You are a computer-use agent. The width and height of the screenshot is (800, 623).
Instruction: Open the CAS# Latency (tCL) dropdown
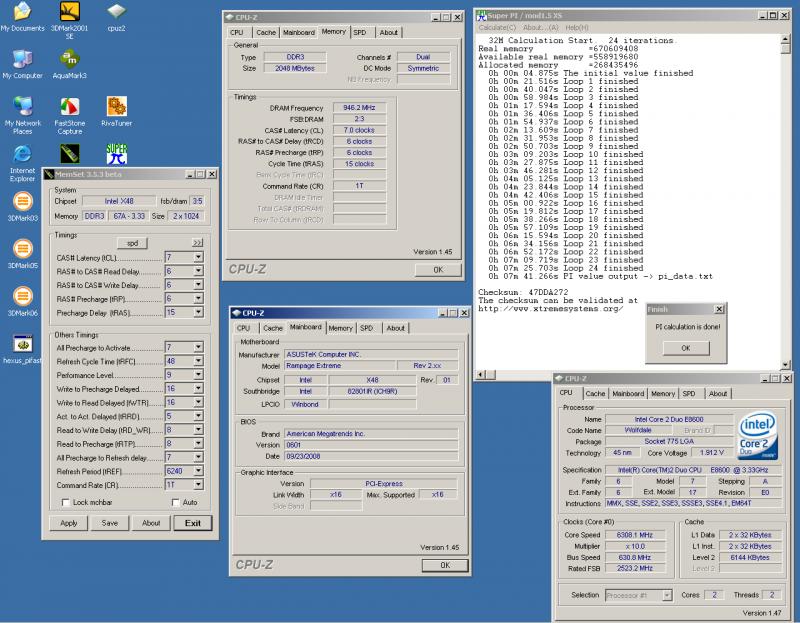(198, 257)
